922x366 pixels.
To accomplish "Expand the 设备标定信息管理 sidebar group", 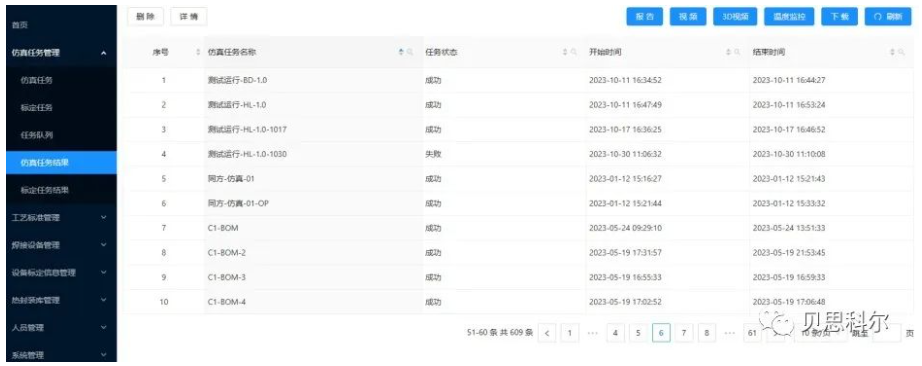I will point(61,273).
